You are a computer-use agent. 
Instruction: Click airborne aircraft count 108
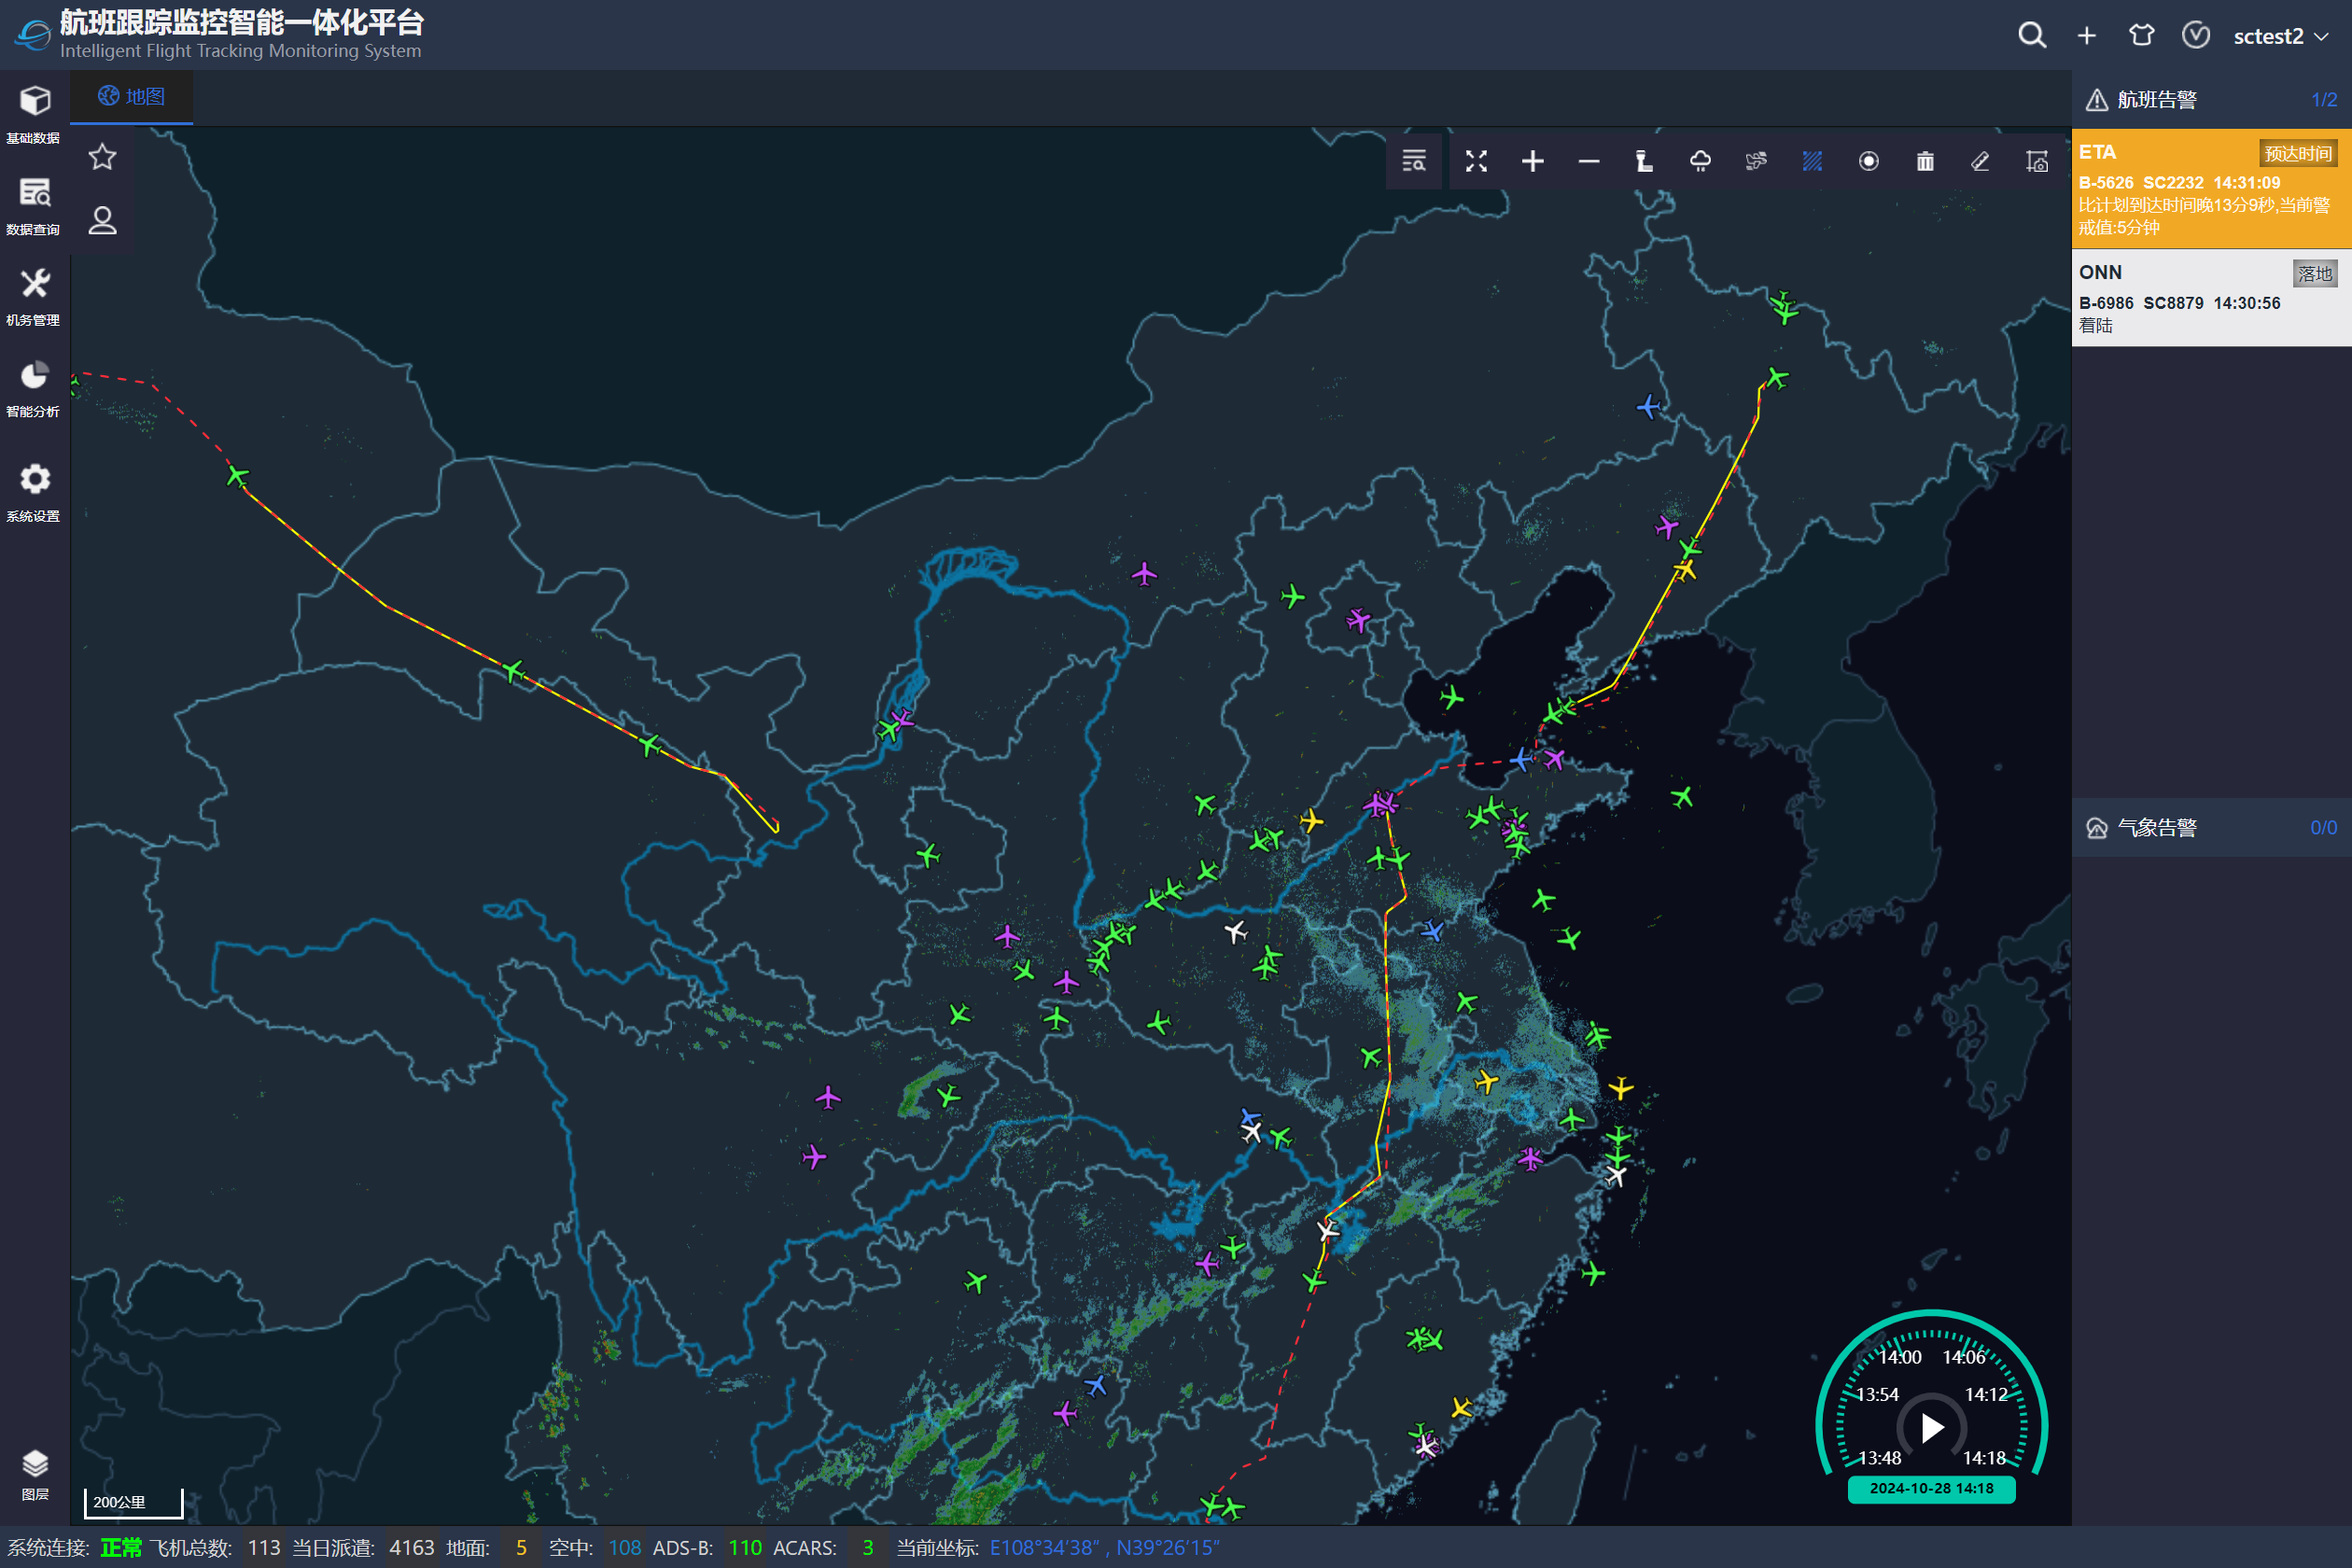tap(624, 1547)
